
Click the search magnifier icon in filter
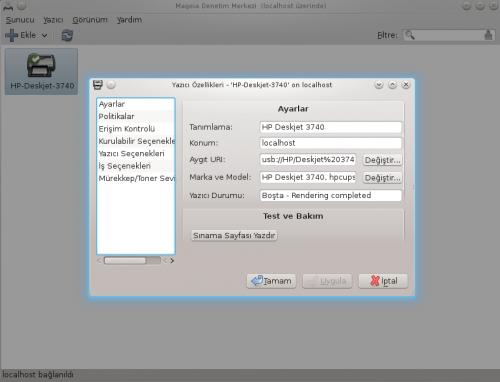(410, 35)
